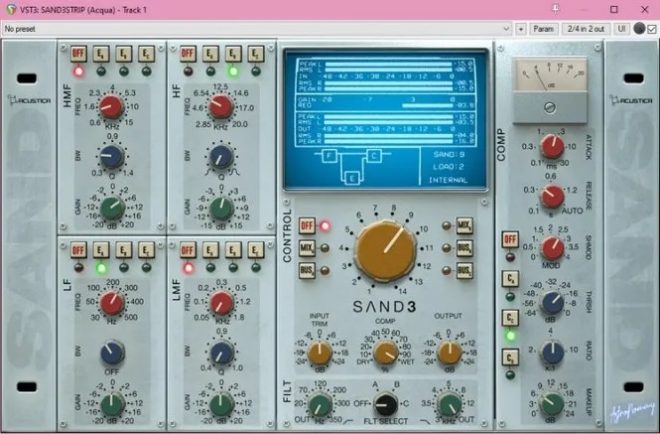Select the bottom C button in COMP
The image size is (660, 434).
click(510, 357)
